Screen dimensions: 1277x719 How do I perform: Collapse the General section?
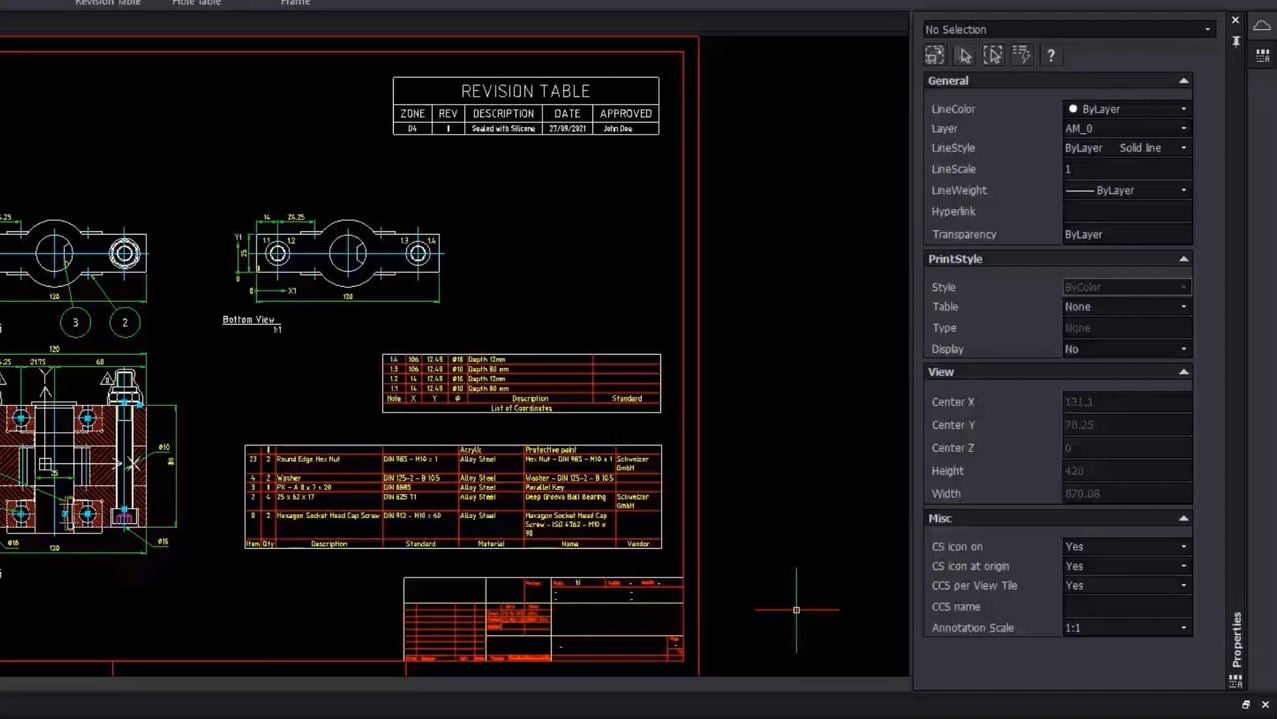click(1183, 80)
